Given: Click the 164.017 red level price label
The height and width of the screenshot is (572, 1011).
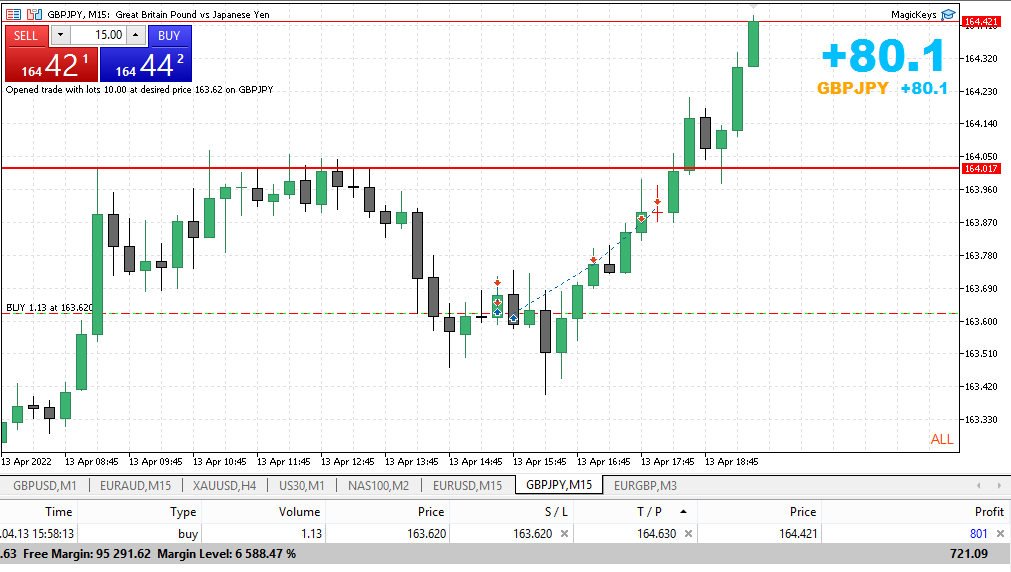Looking at the screenshot, I should (x=981, y=168).
